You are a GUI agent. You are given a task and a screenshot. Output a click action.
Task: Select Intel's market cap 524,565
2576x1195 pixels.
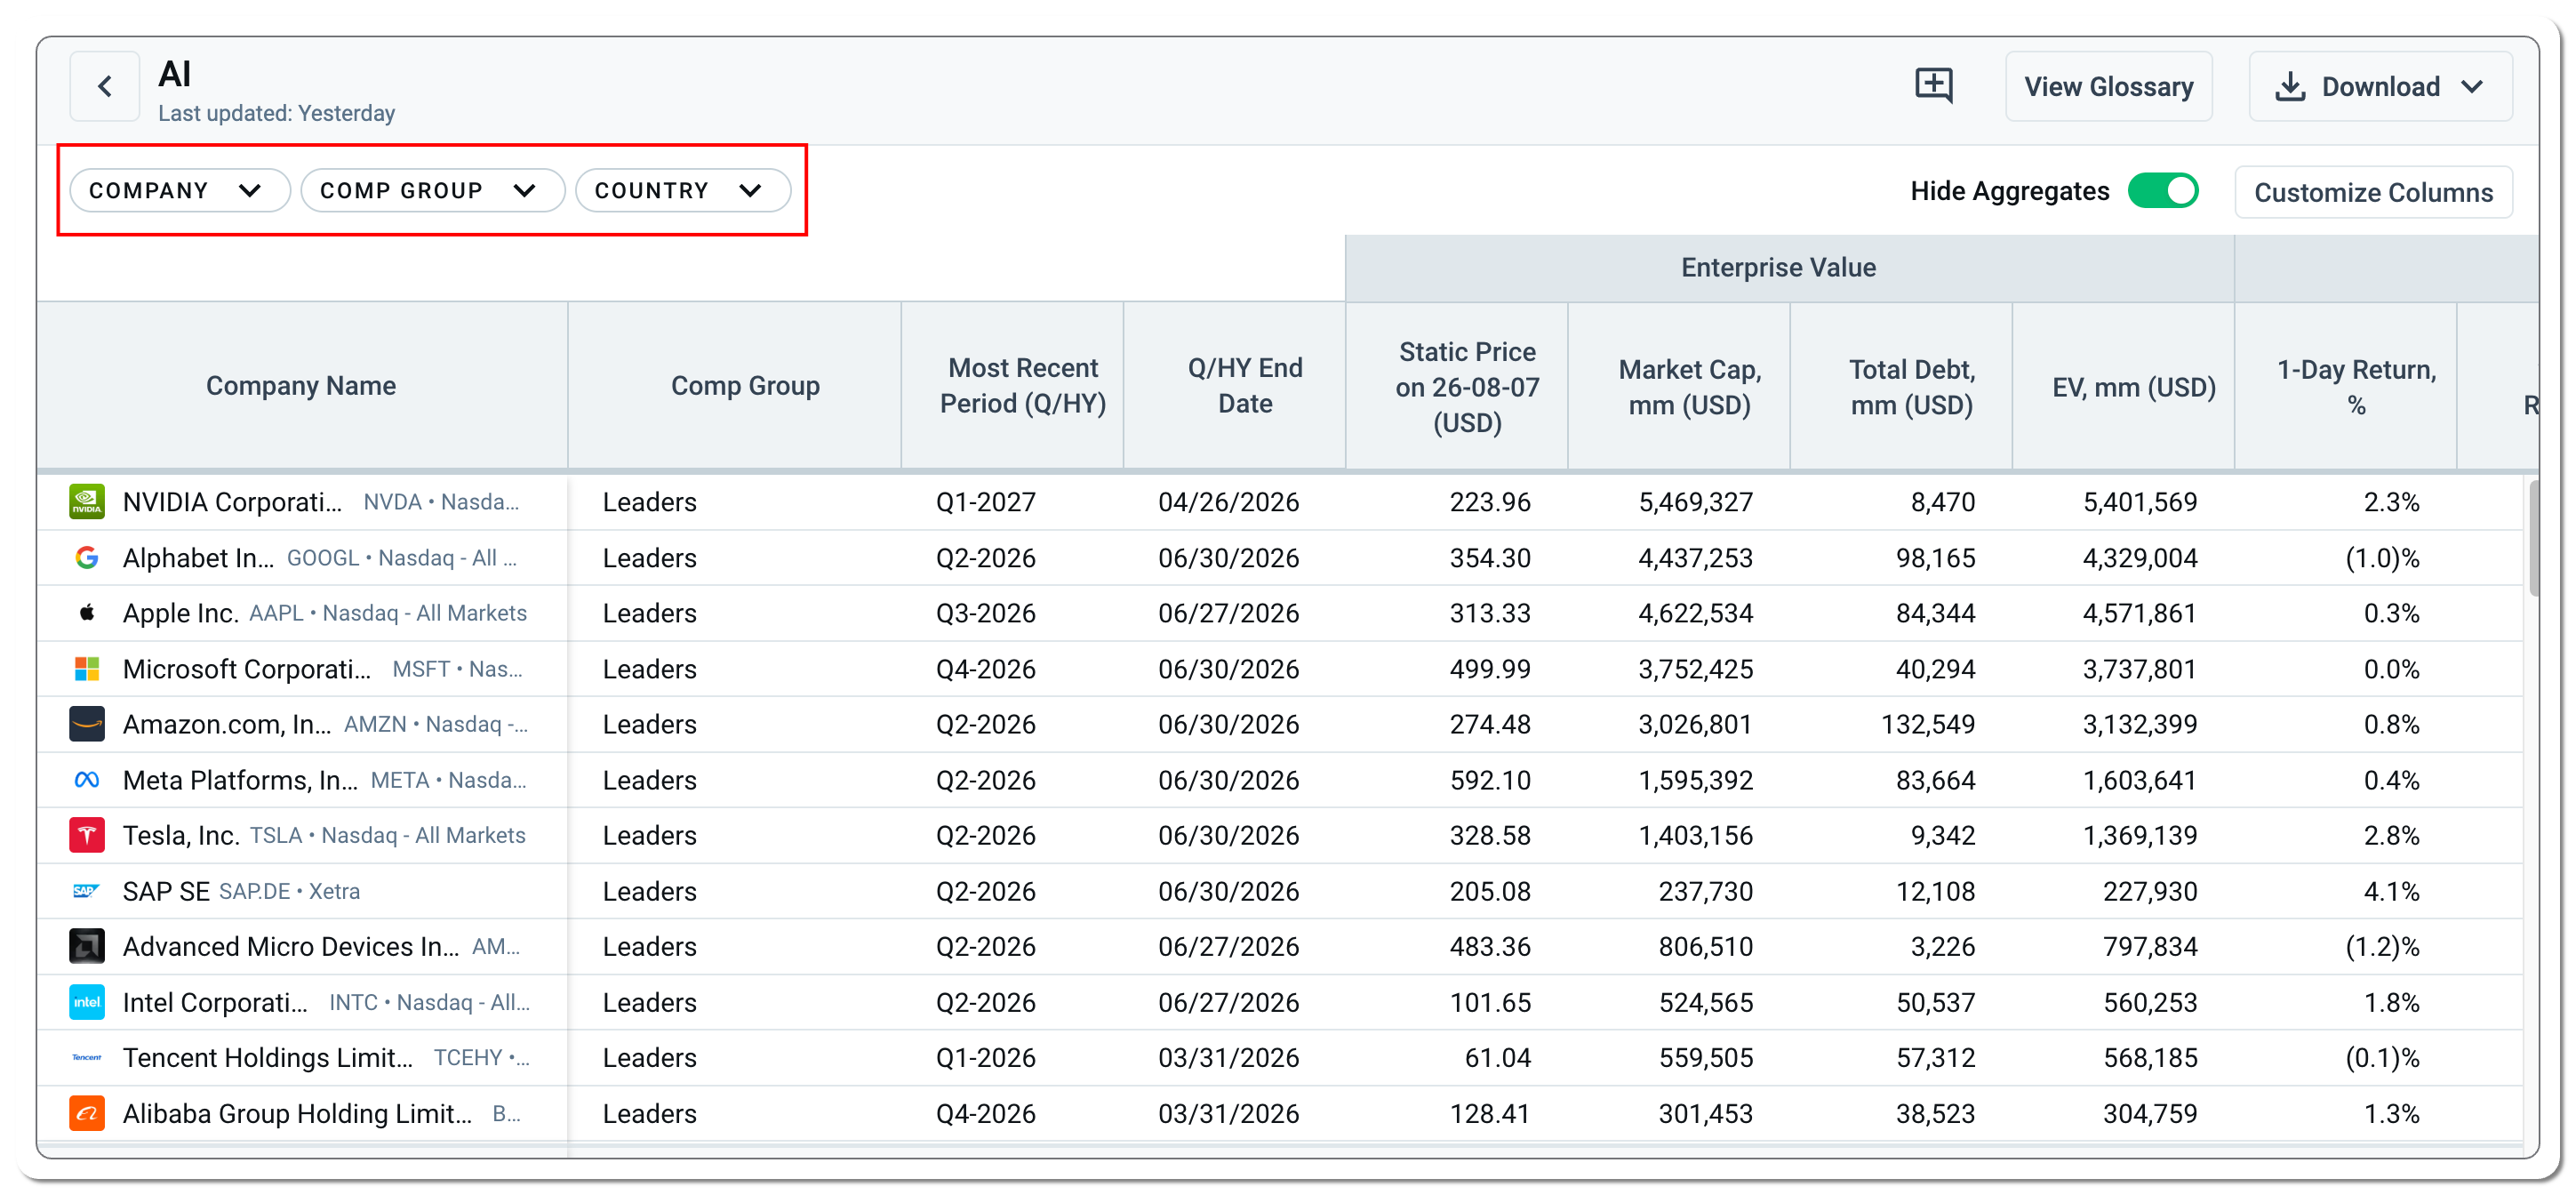[x=1706, y=1002]
